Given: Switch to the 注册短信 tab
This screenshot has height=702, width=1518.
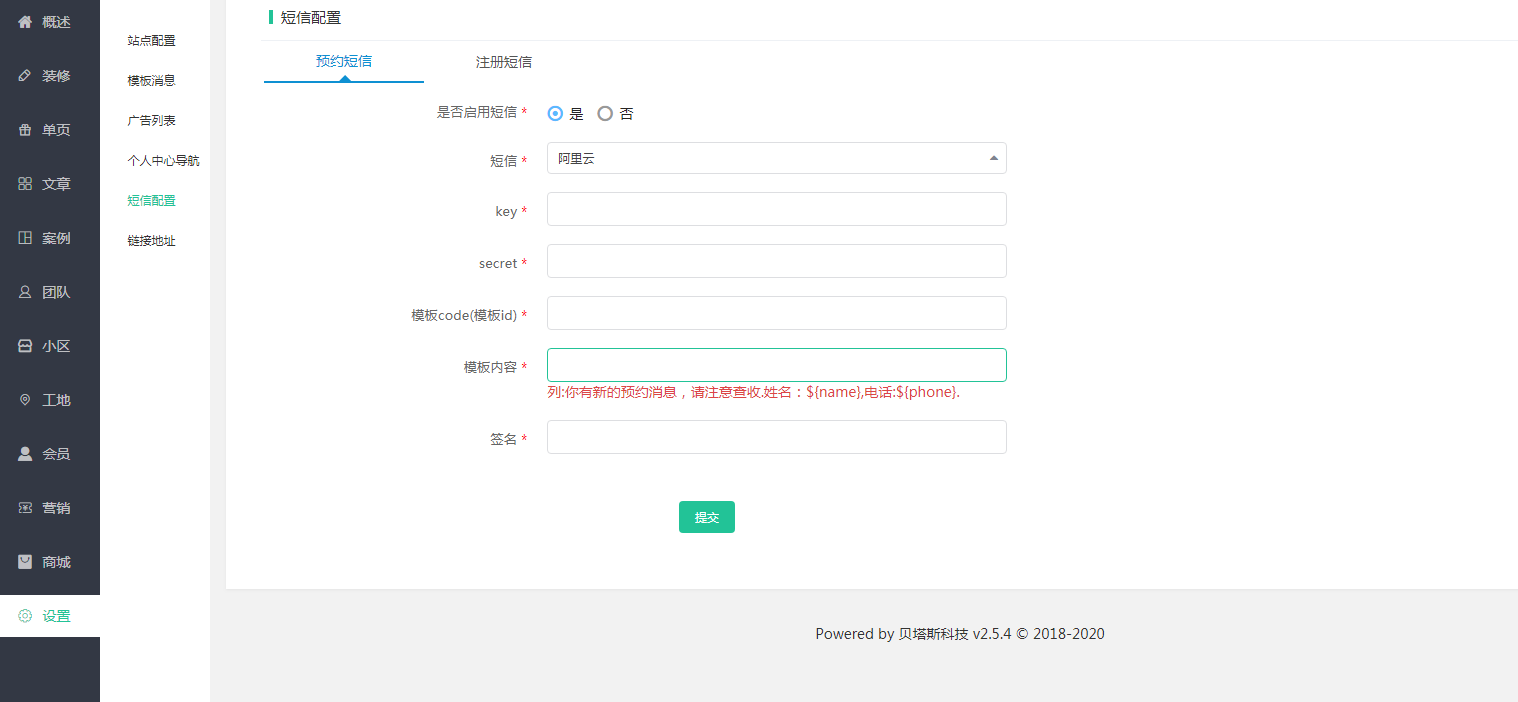Looking at the screenshot, I should pos(504,61).
